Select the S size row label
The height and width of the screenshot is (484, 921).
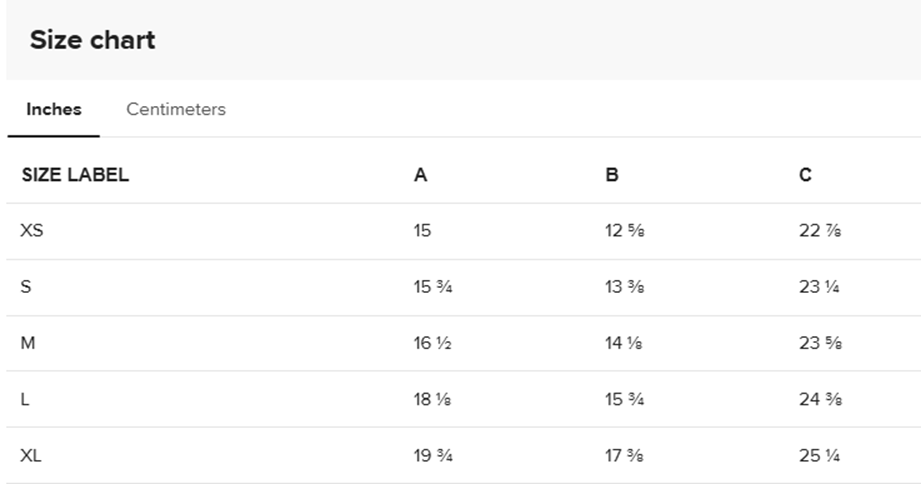(26, 287)
